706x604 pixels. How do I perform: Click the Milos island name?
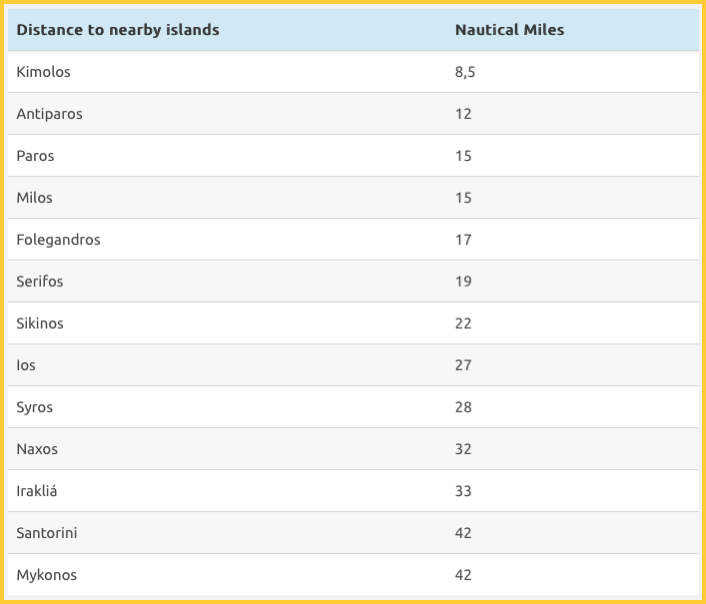click(35, 198)
